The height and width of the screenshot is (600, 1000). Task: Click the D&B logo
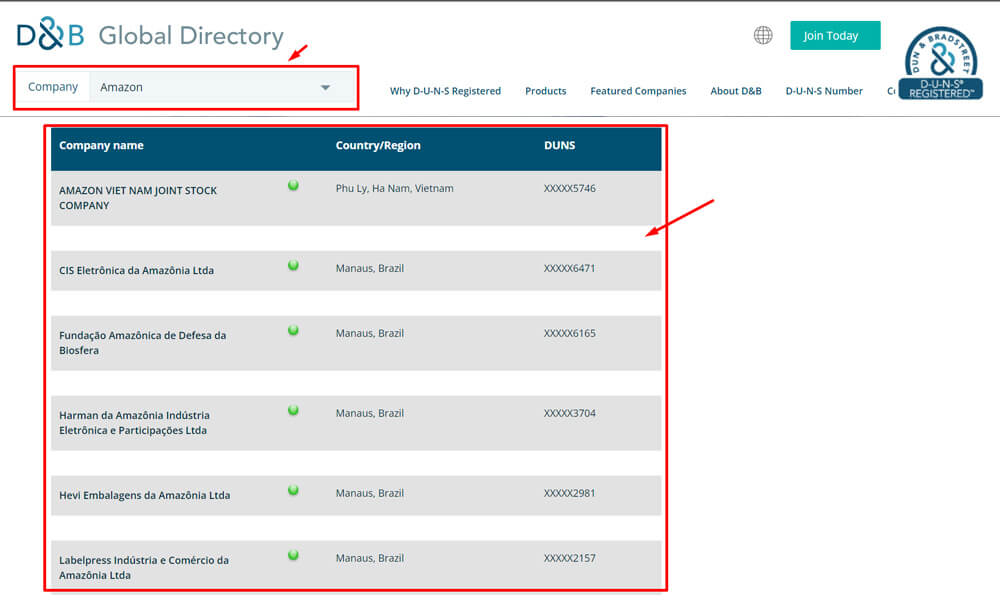pos(50,34)
